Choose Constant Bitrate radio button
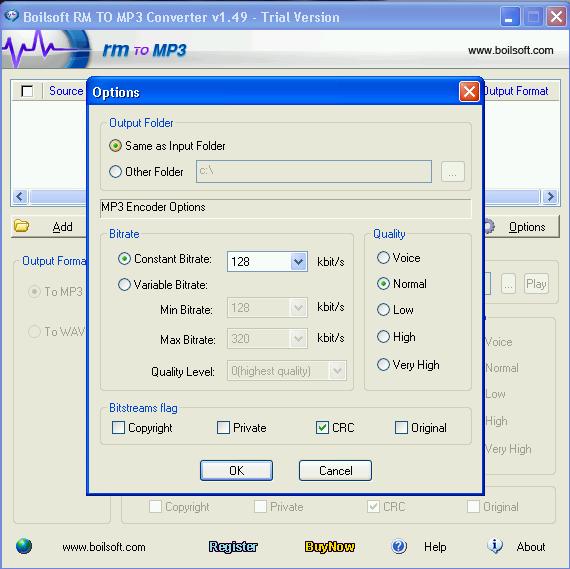 pyautogui.click(x=124, y=259)
